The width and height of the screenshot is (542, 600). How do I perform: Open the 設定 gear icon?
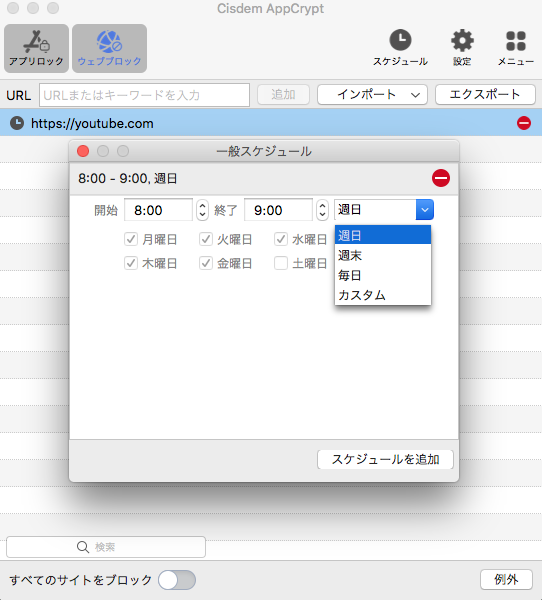462,40
